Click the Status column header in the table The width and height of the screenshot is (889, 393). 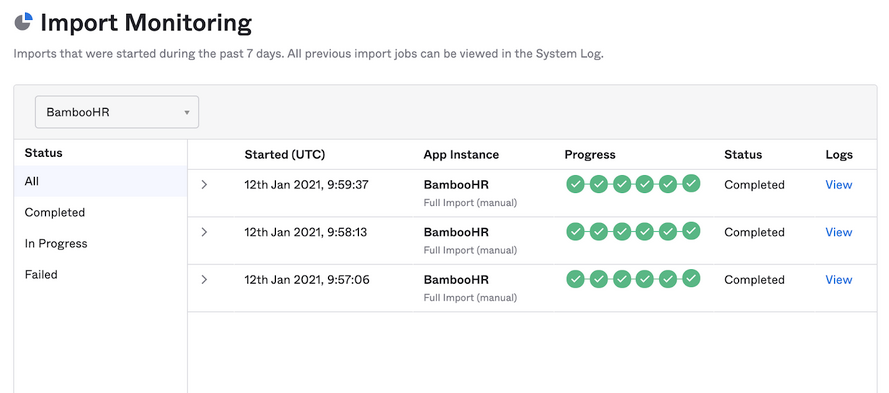743,155
